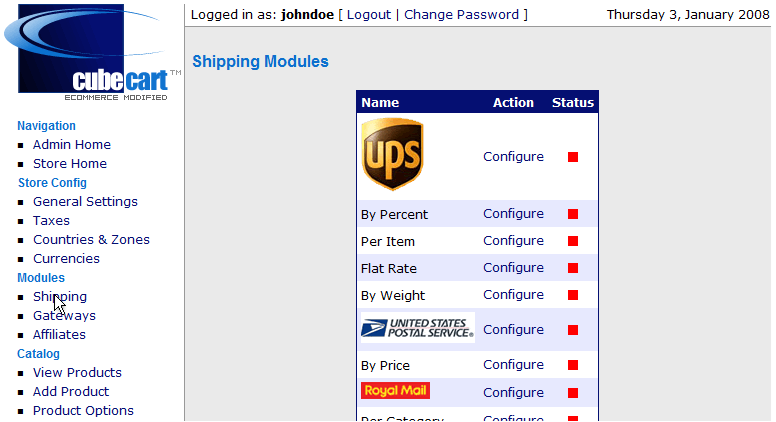
Task: Click the United States Postal Service logo
Action: tap(418, 328)
